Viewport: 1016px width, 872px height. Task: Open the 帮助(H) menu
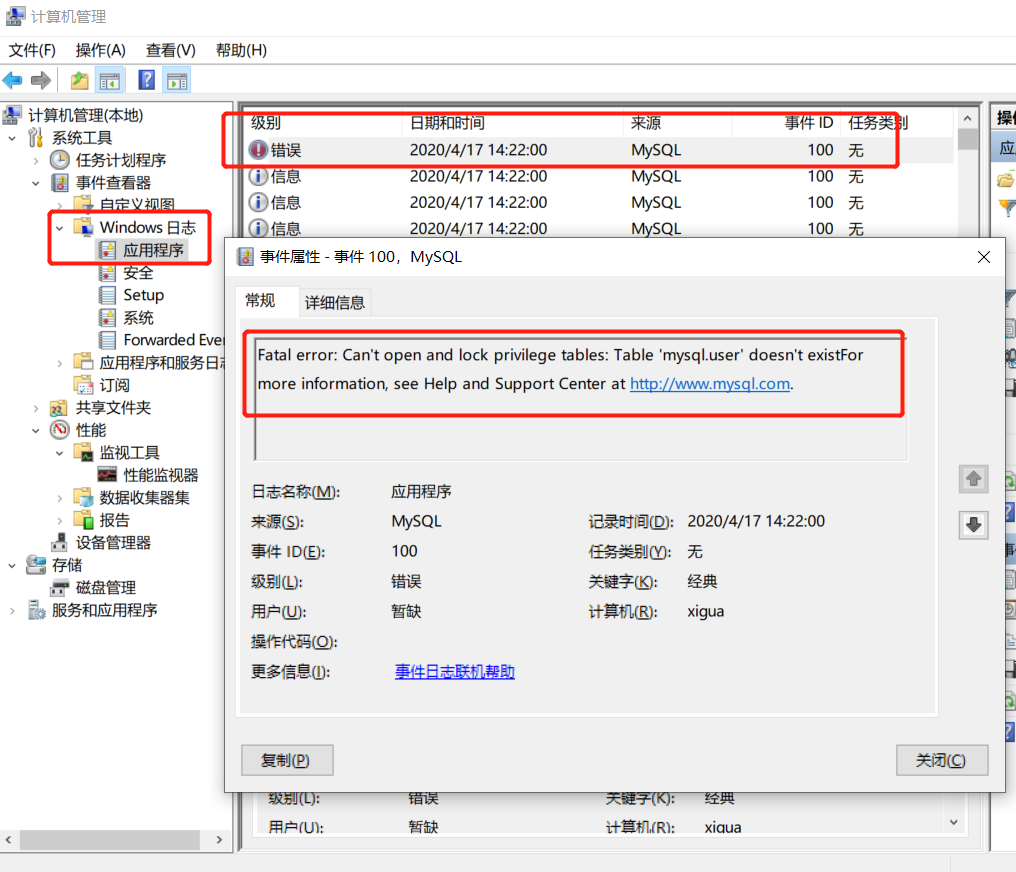pos(241,50)
